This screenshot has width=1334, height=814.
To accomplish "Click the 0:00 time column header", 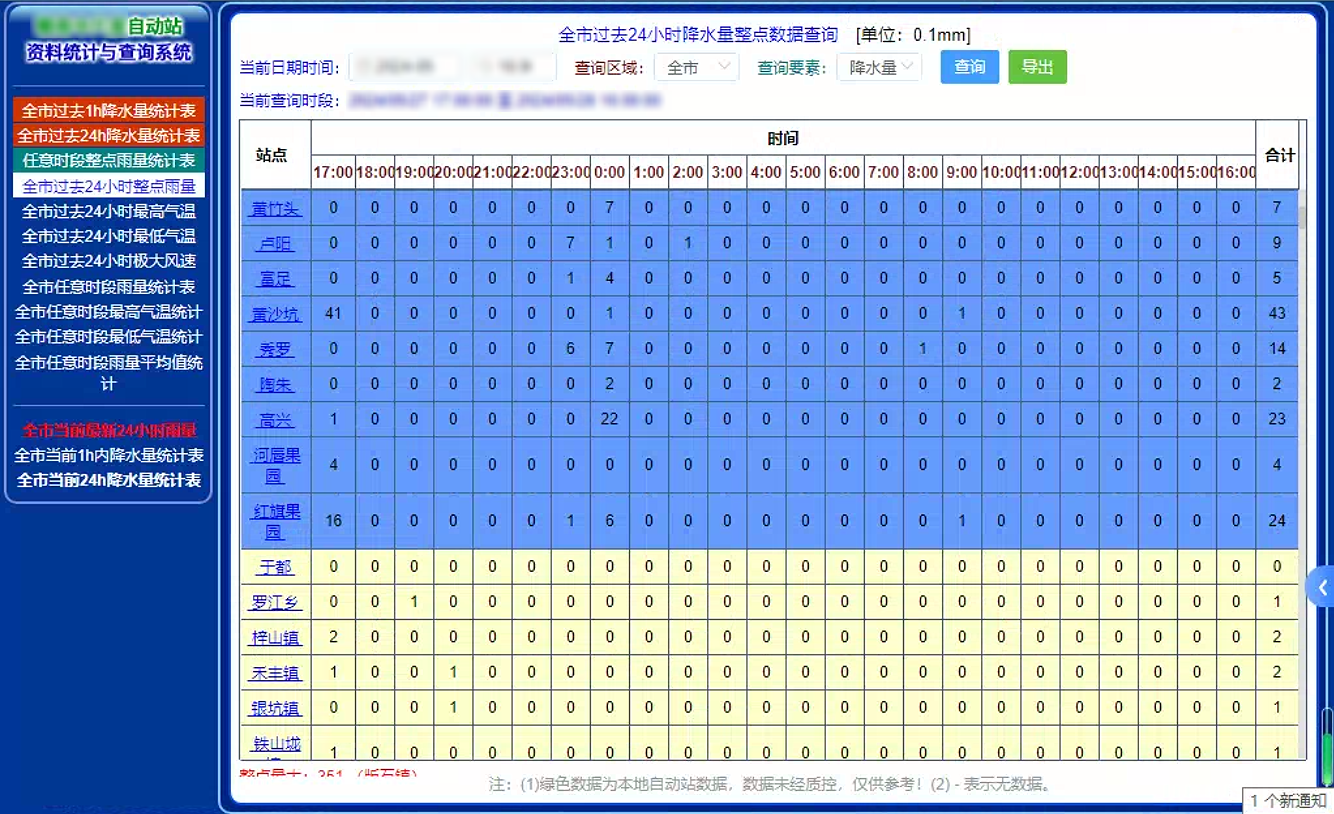I will [609, 172].
